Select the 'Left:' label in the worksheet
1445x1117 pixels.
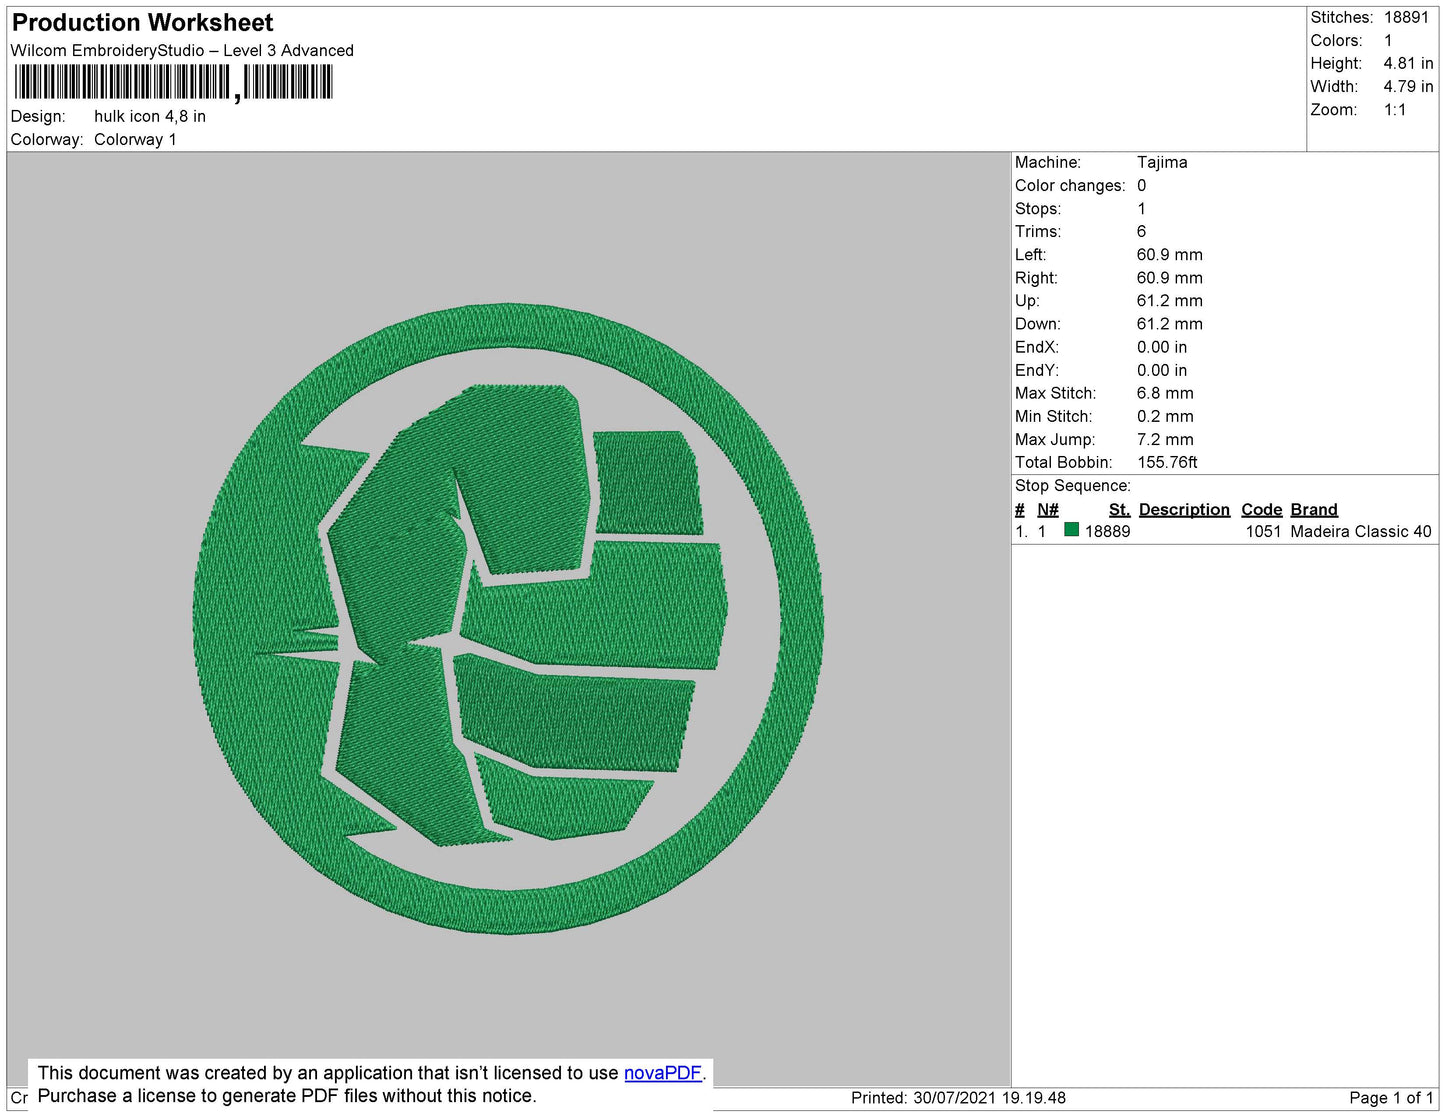coord(1030,254)
